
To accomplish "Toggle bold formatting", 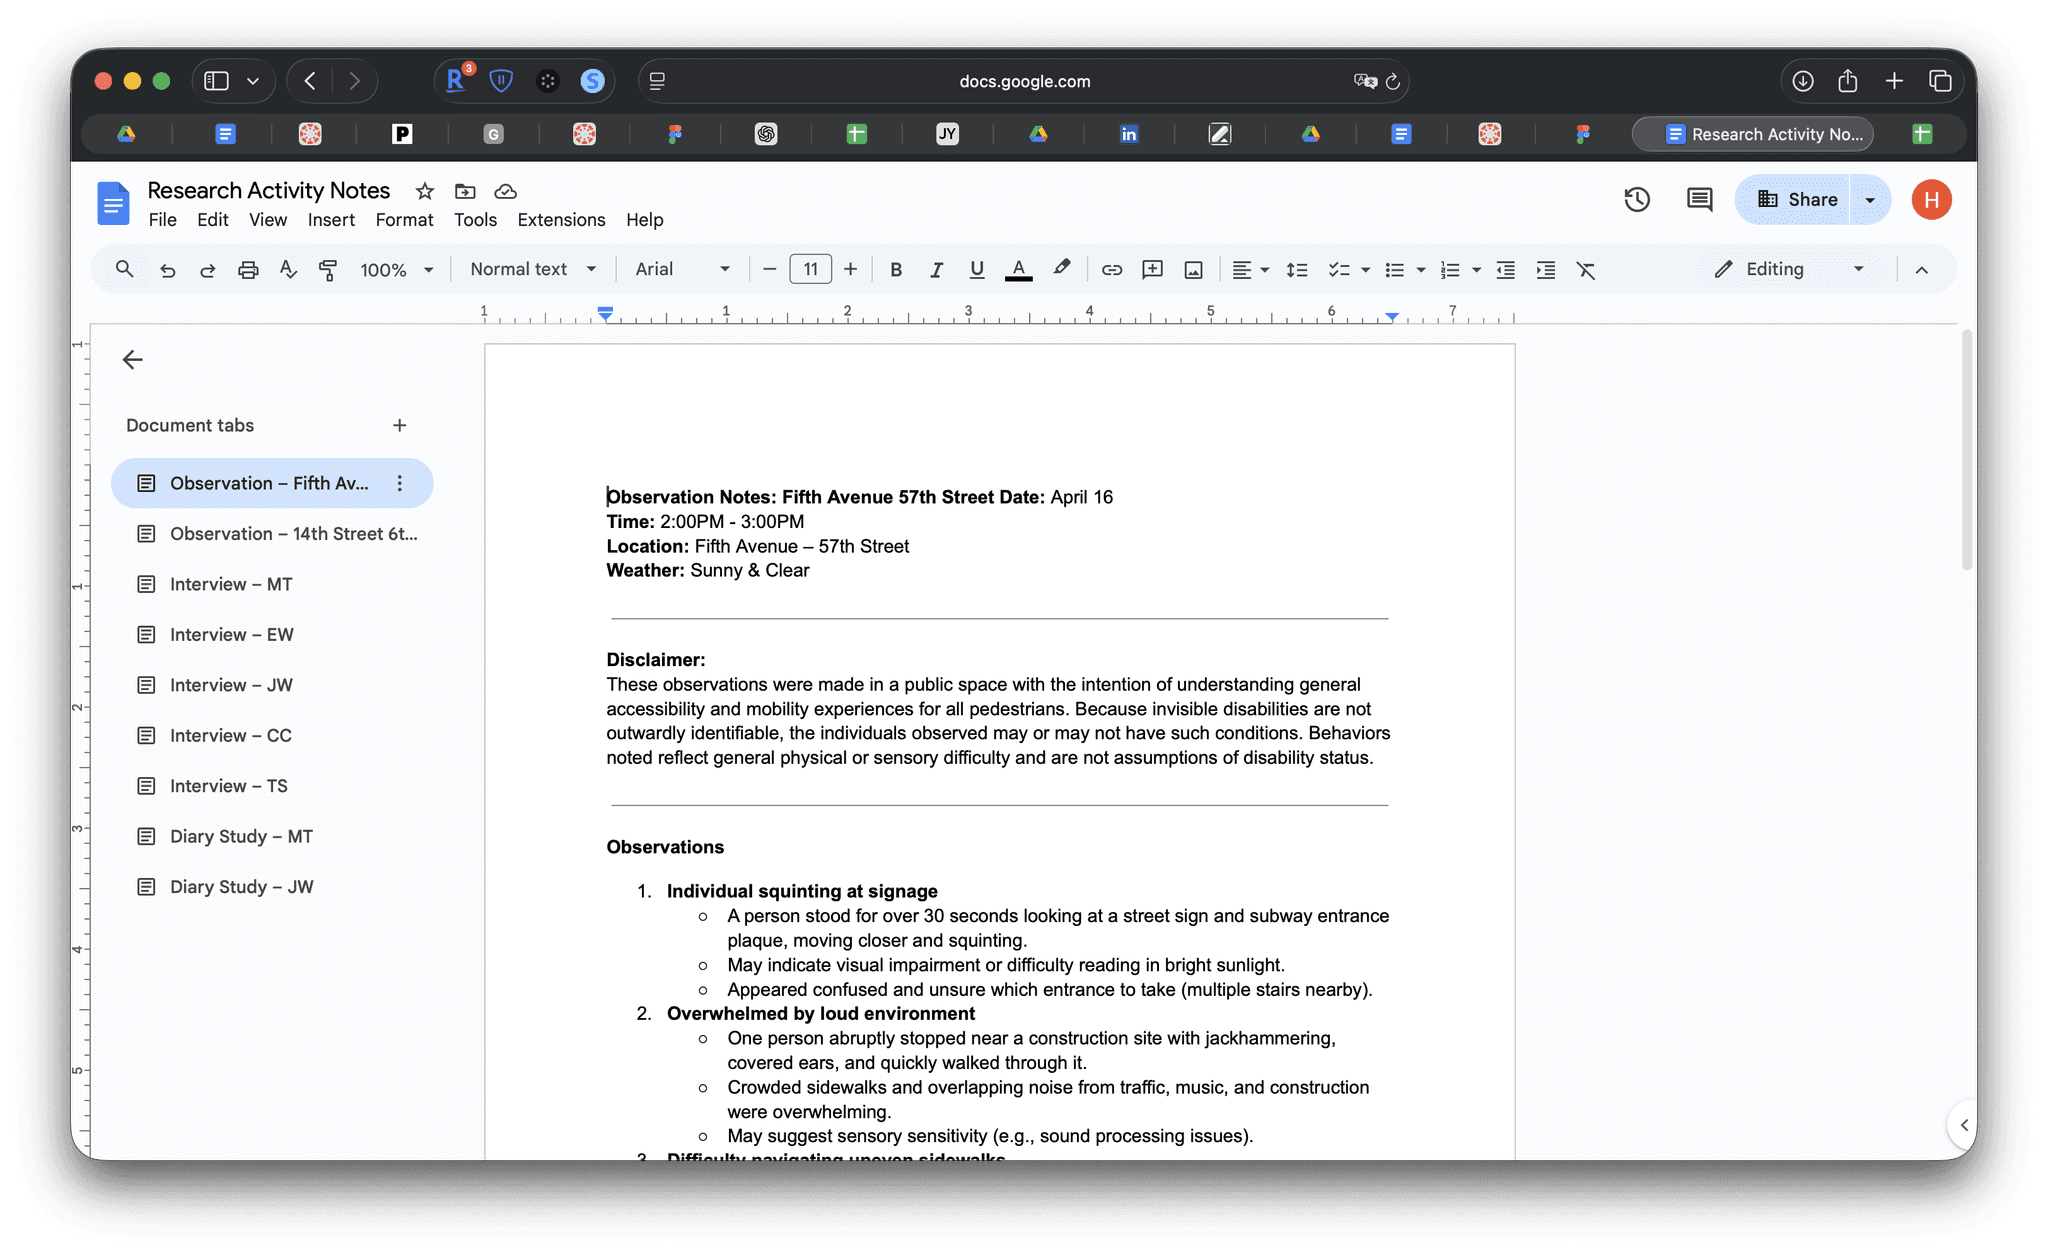I will click(x=896, y=270).
